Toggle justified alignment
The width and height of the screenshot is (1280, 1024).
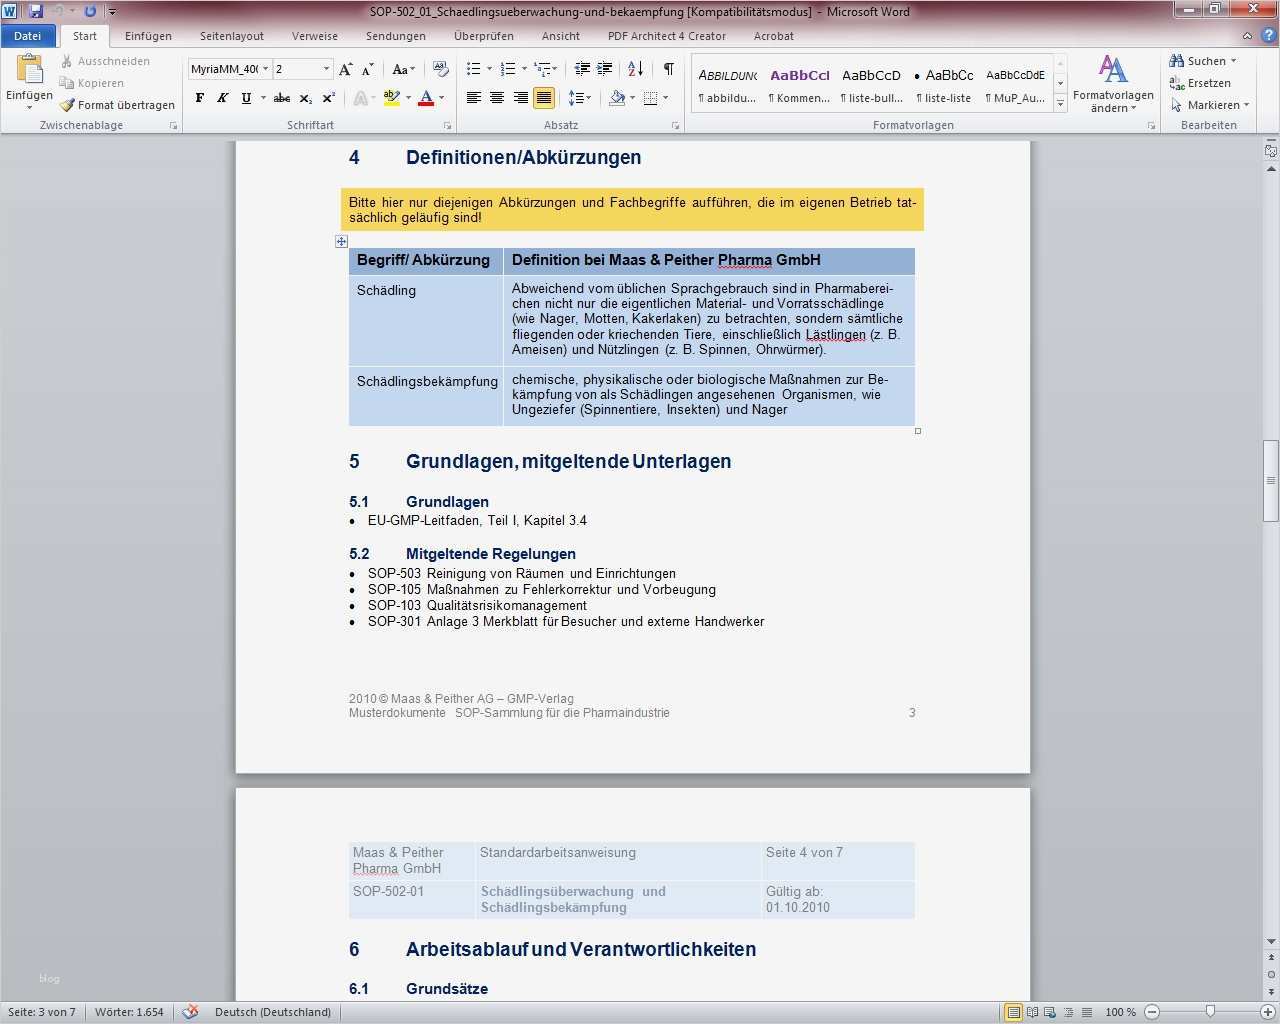pyautogui.click(x=544, y=98)
